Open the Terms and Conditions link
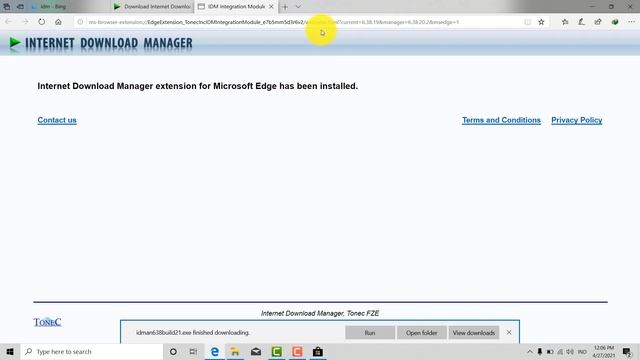640x360 pixels. (501, 120)
